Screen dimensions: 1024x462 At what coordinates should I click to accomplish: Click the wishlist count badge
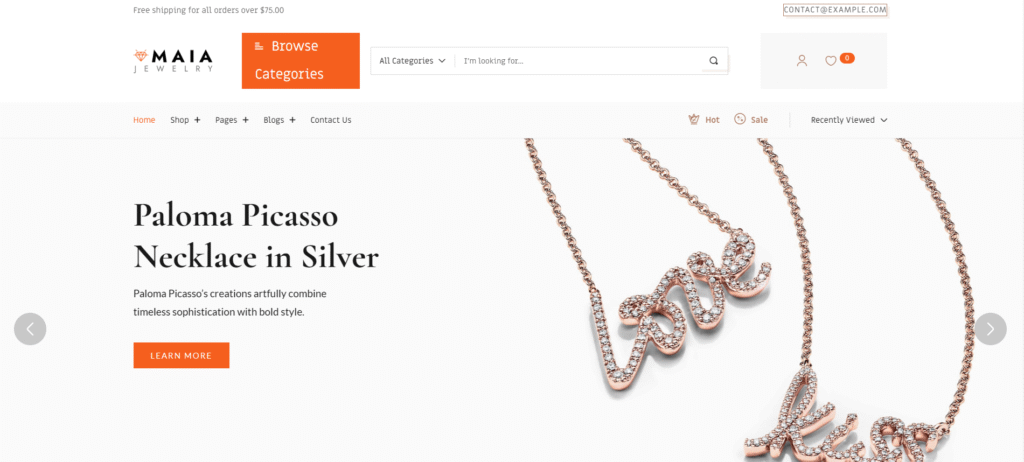[x=847, y=58]
